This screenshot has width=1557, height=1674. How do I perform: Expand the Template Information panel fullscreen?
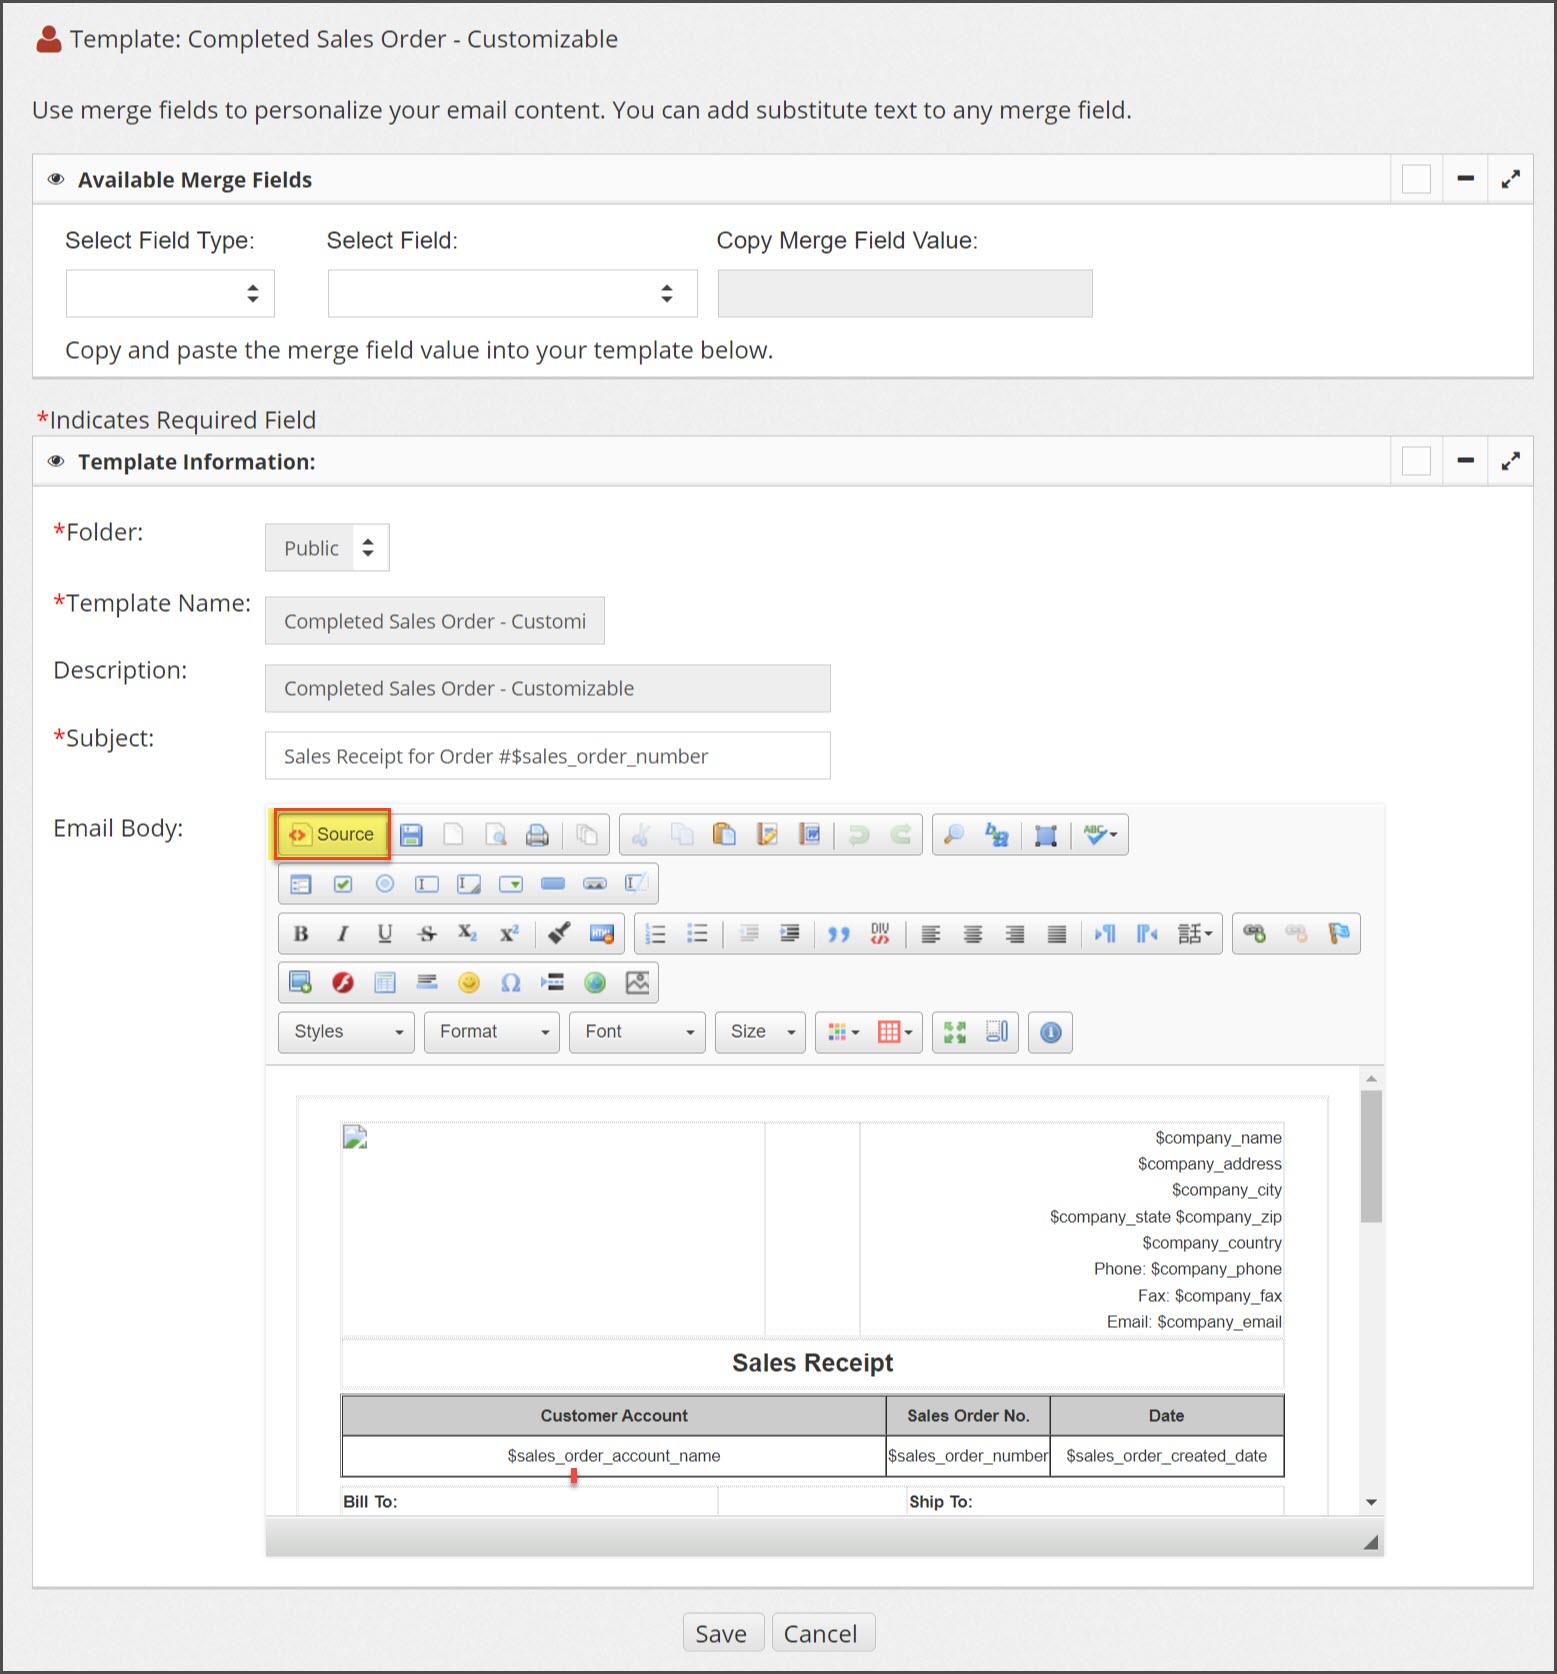tap(1511, 461)
